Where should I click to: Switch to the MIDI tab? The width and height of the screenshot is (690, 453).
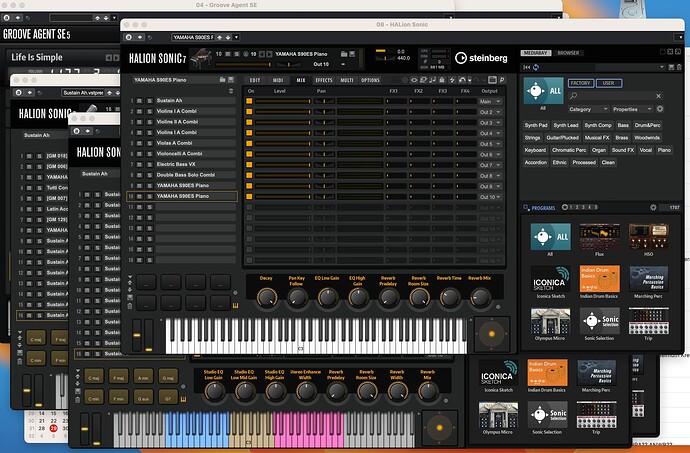(x=278, y=80)
